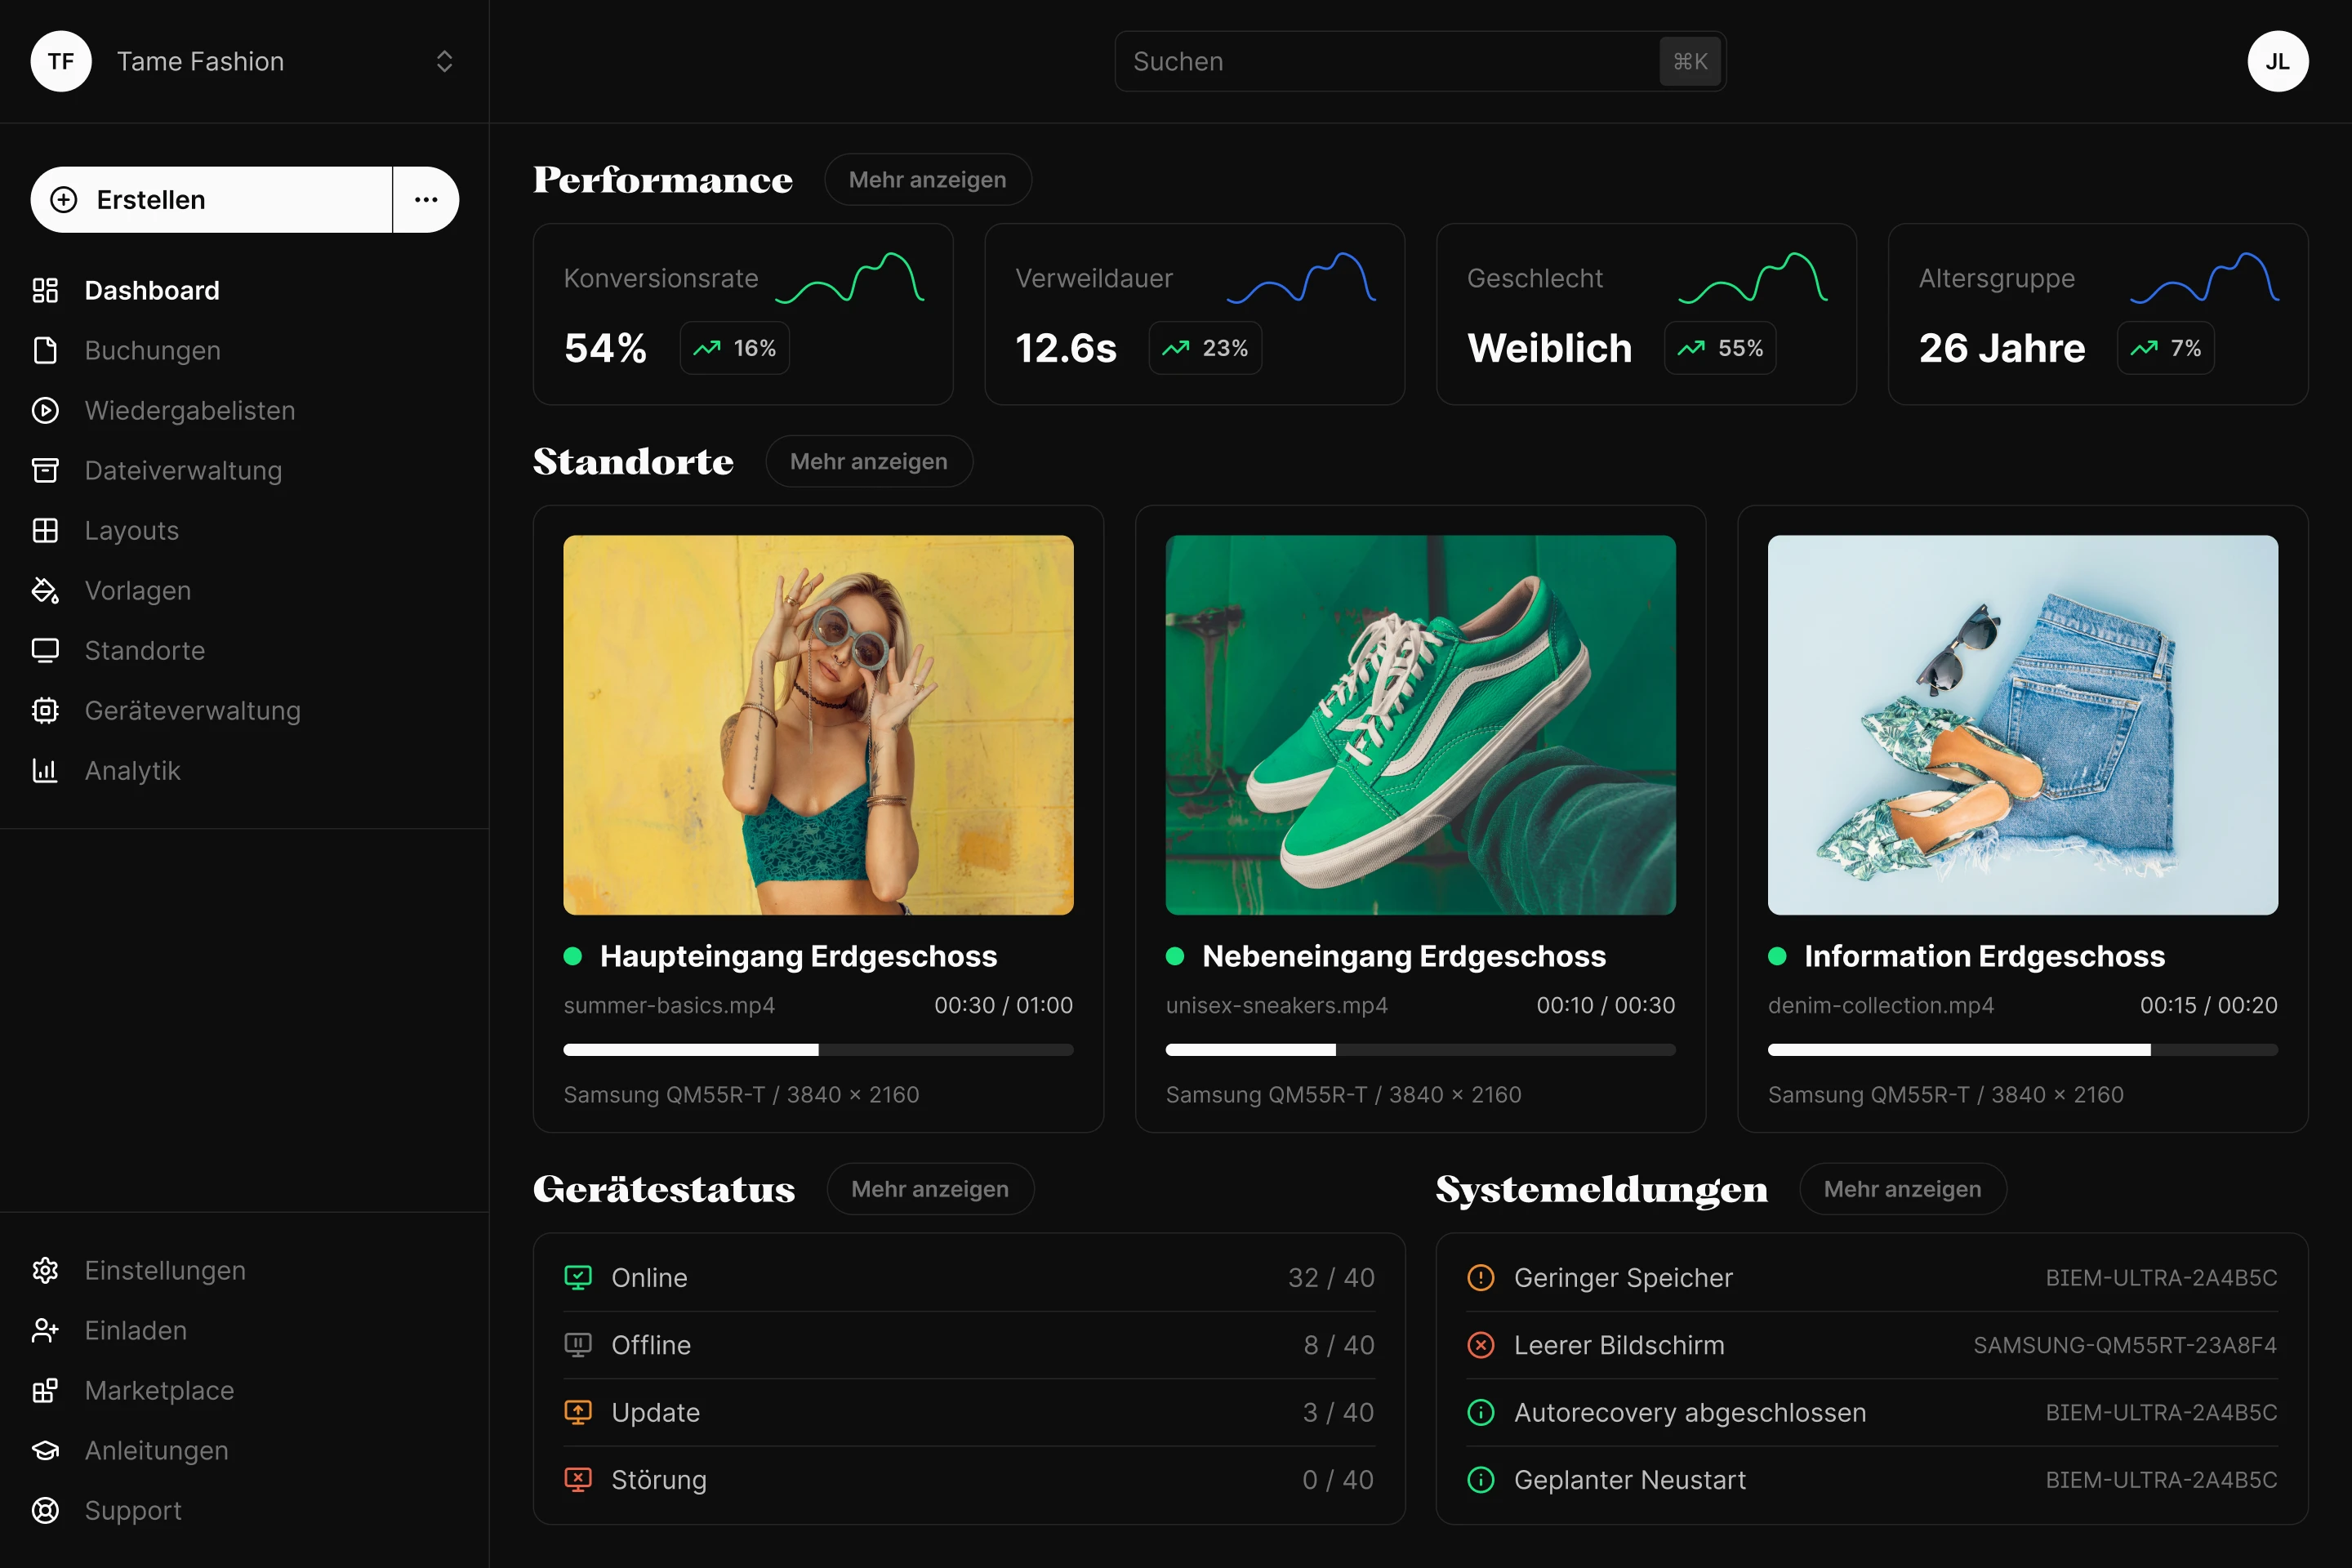Click the Erstellen button

pyautogui.click(x=211, y=199)
